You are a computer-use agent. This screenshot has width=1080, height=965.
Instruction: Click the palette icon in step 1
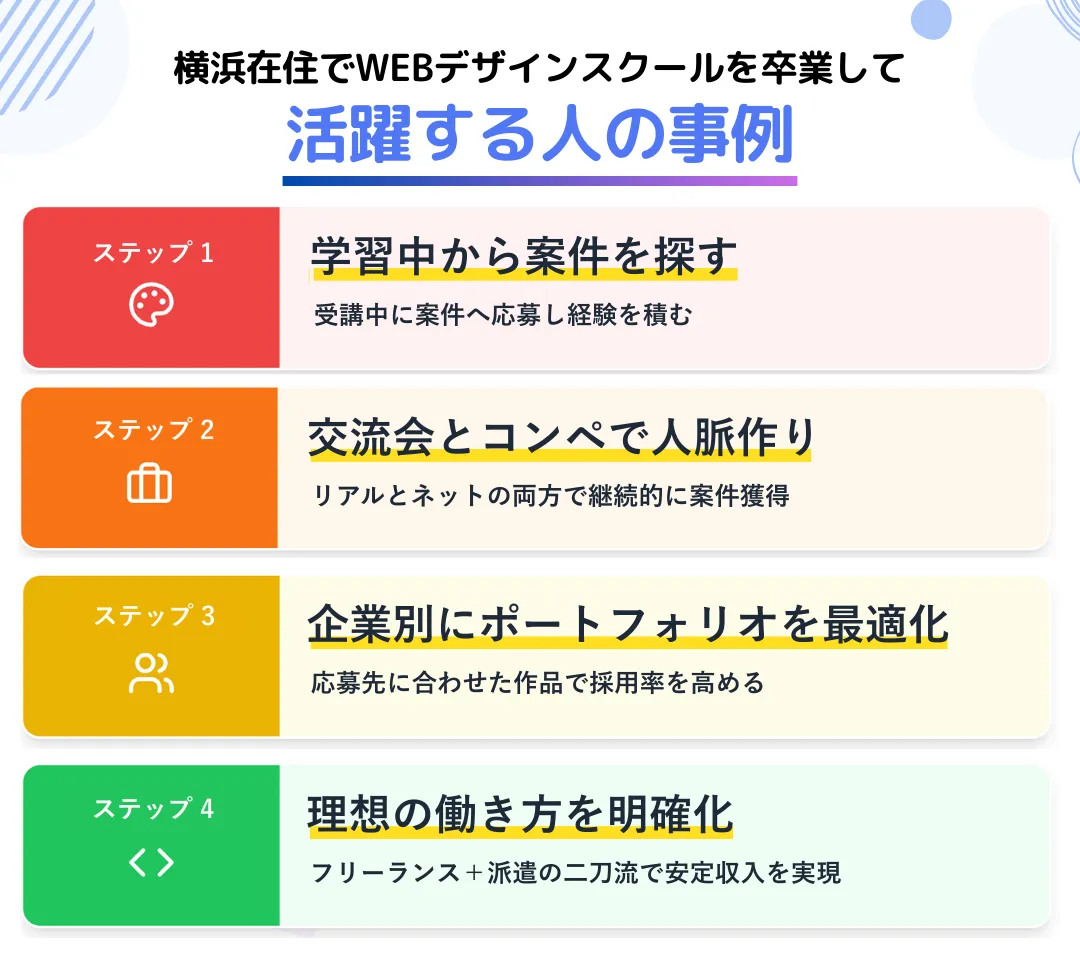(x=151, y=305)
